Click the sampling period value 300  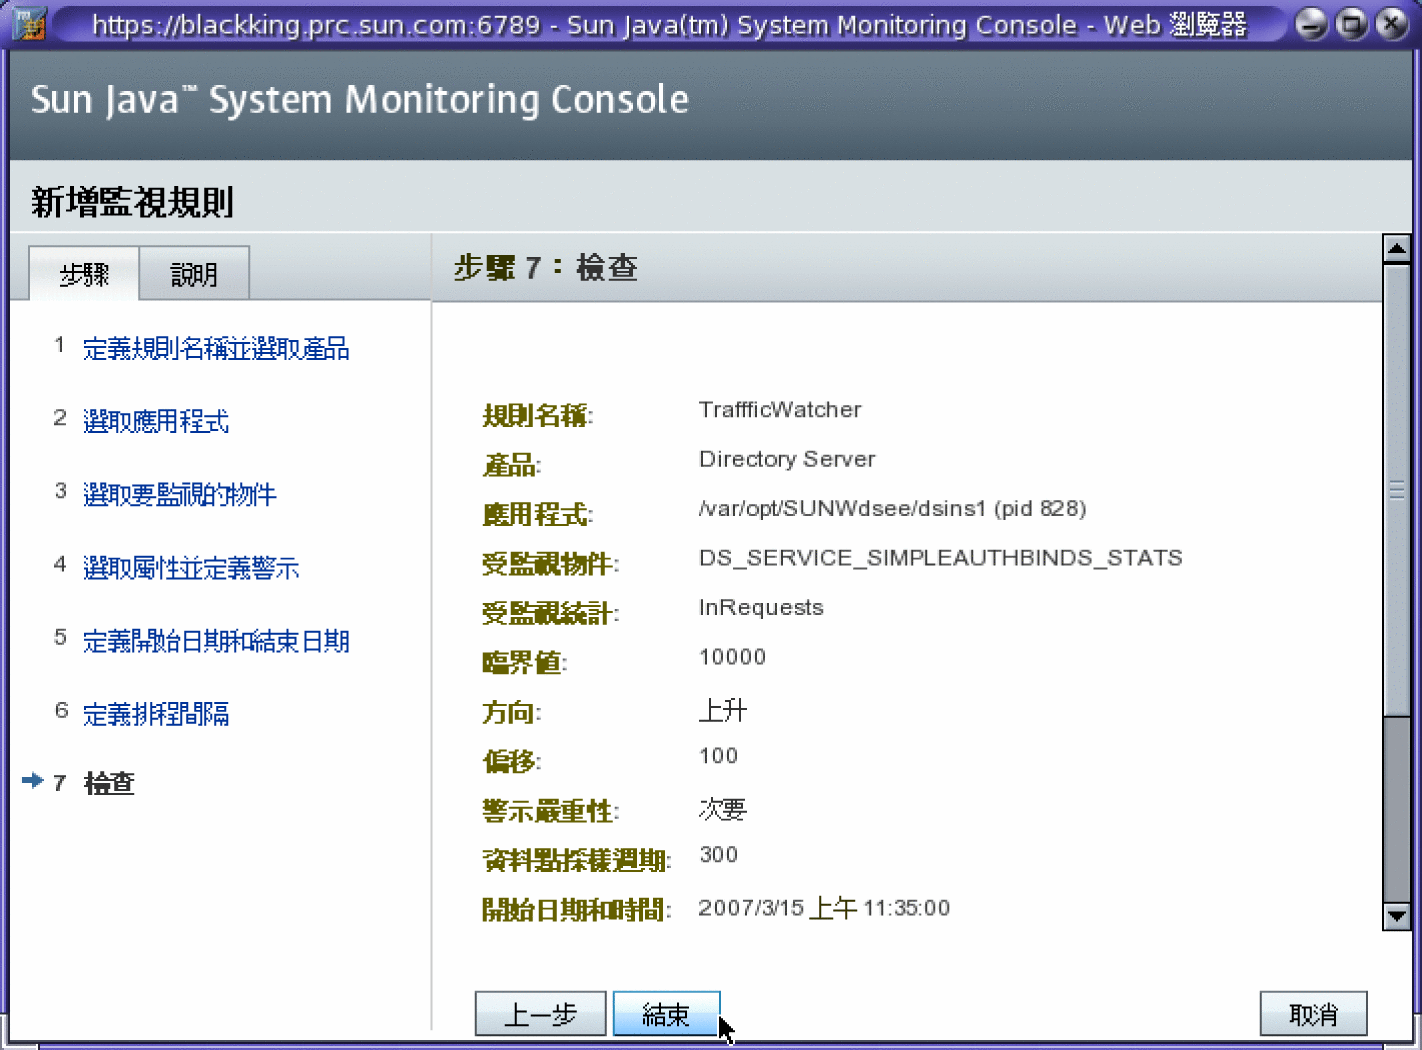(x=718, y=855)
